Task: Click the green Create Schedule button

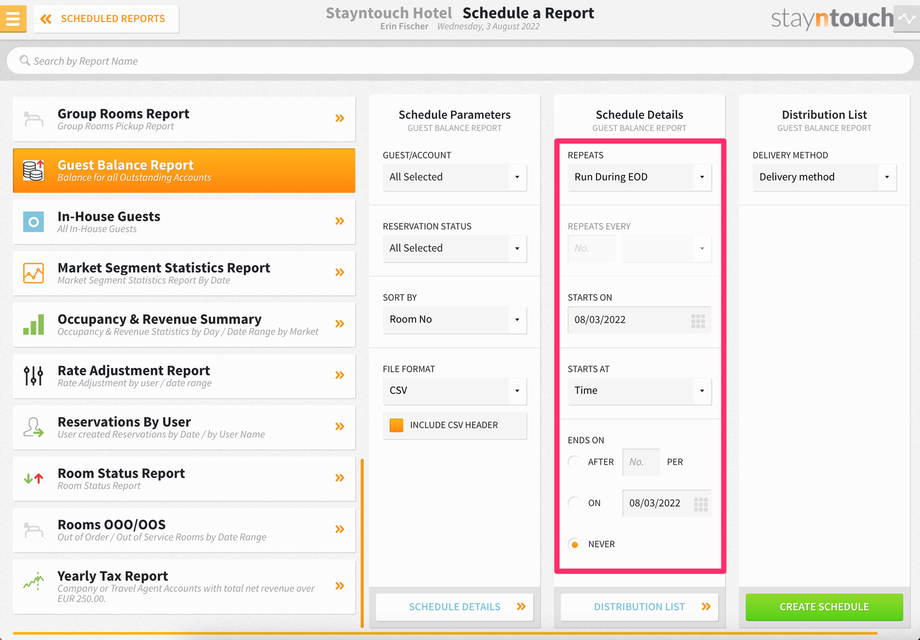Action: 824,607
